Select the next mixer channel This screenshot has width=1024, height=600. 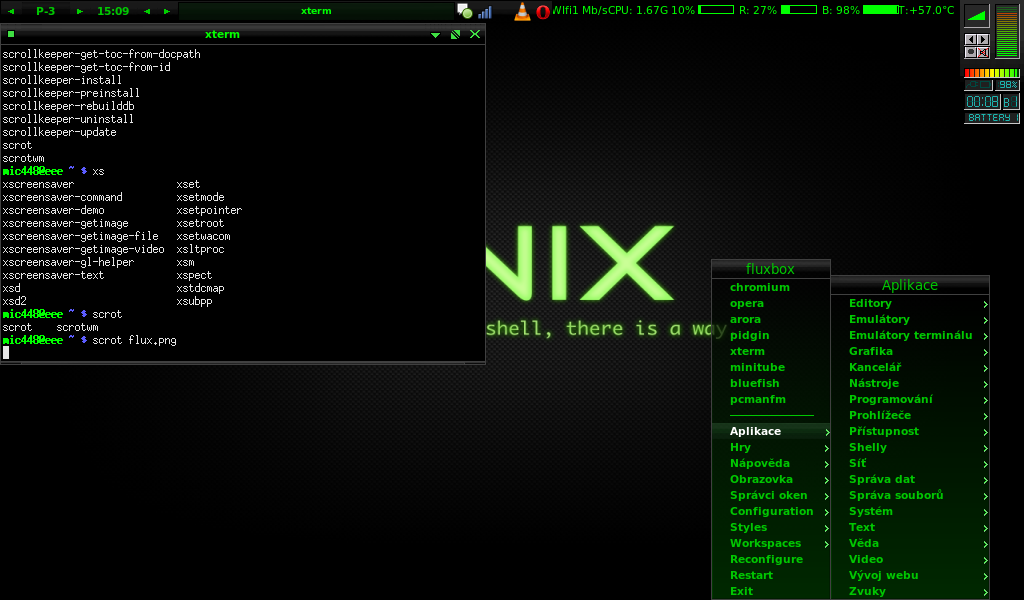(x=983, y=40)
